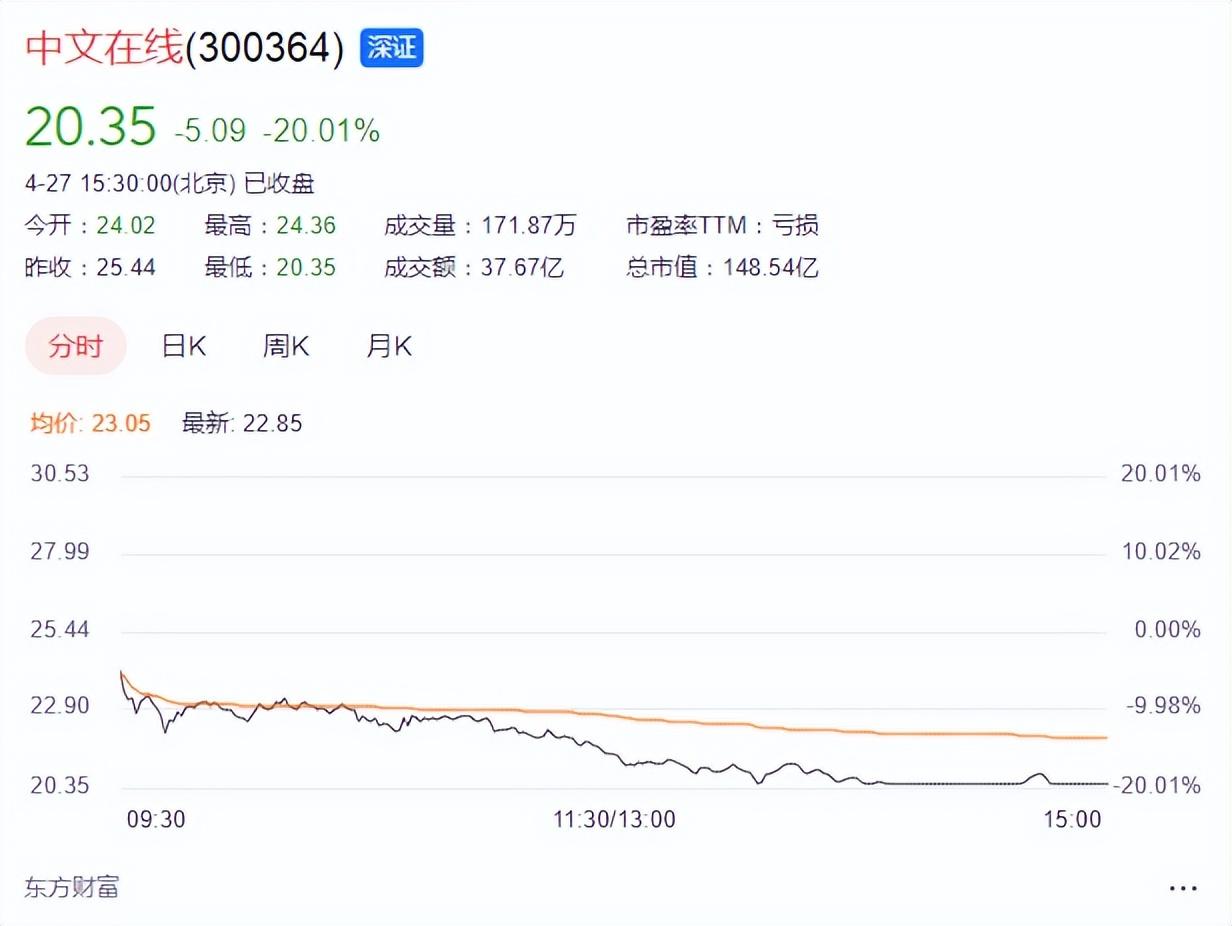Click the 最高 value 24.36
Image resolution: width=1232 pixels, height=926 pixels.
tap(306, 226)
